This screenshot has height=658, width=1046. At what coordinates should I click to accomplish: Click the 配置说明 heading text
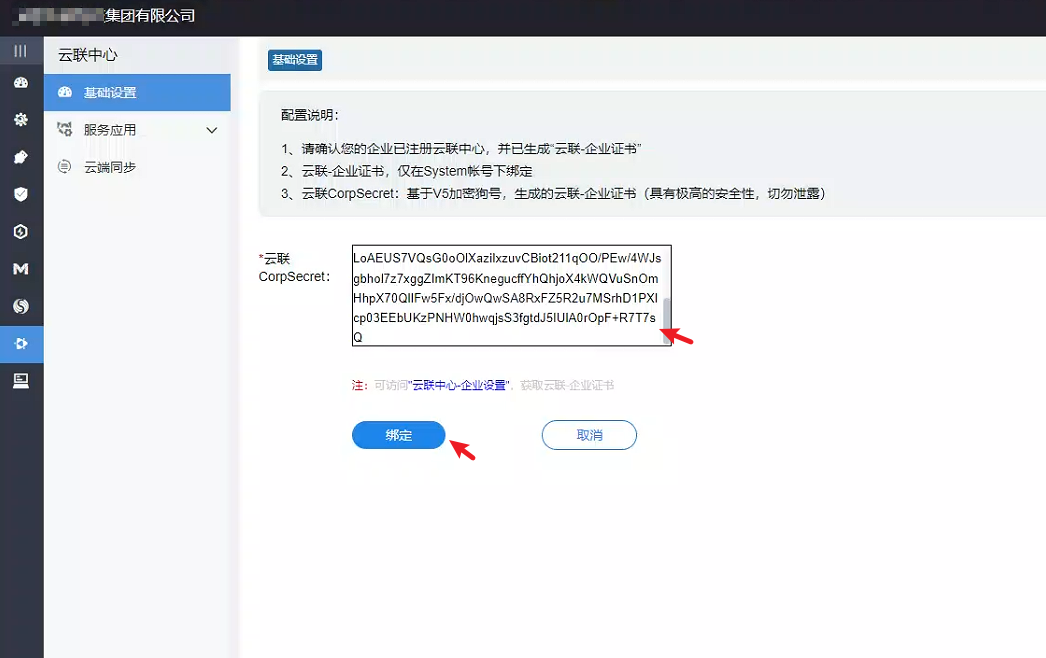coord(310,115)
